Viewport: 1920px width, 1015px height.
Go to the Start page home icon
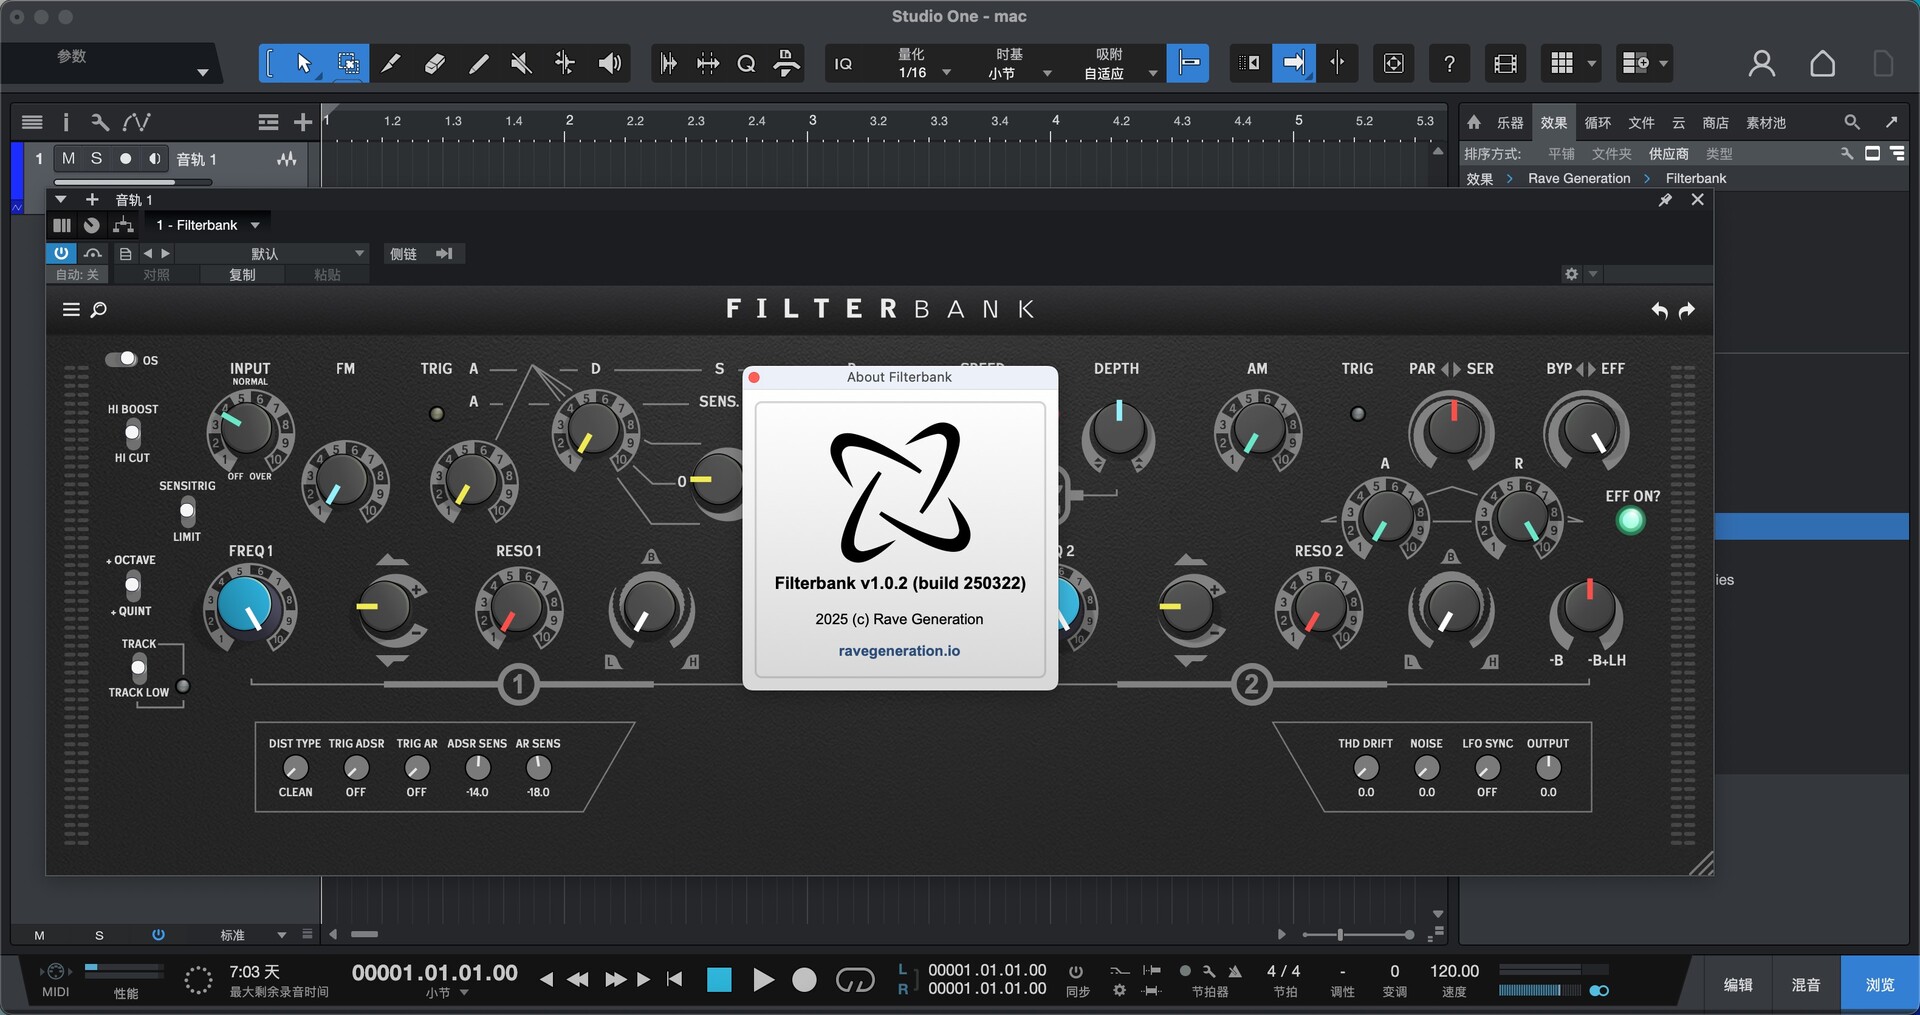coord(1822,63)
